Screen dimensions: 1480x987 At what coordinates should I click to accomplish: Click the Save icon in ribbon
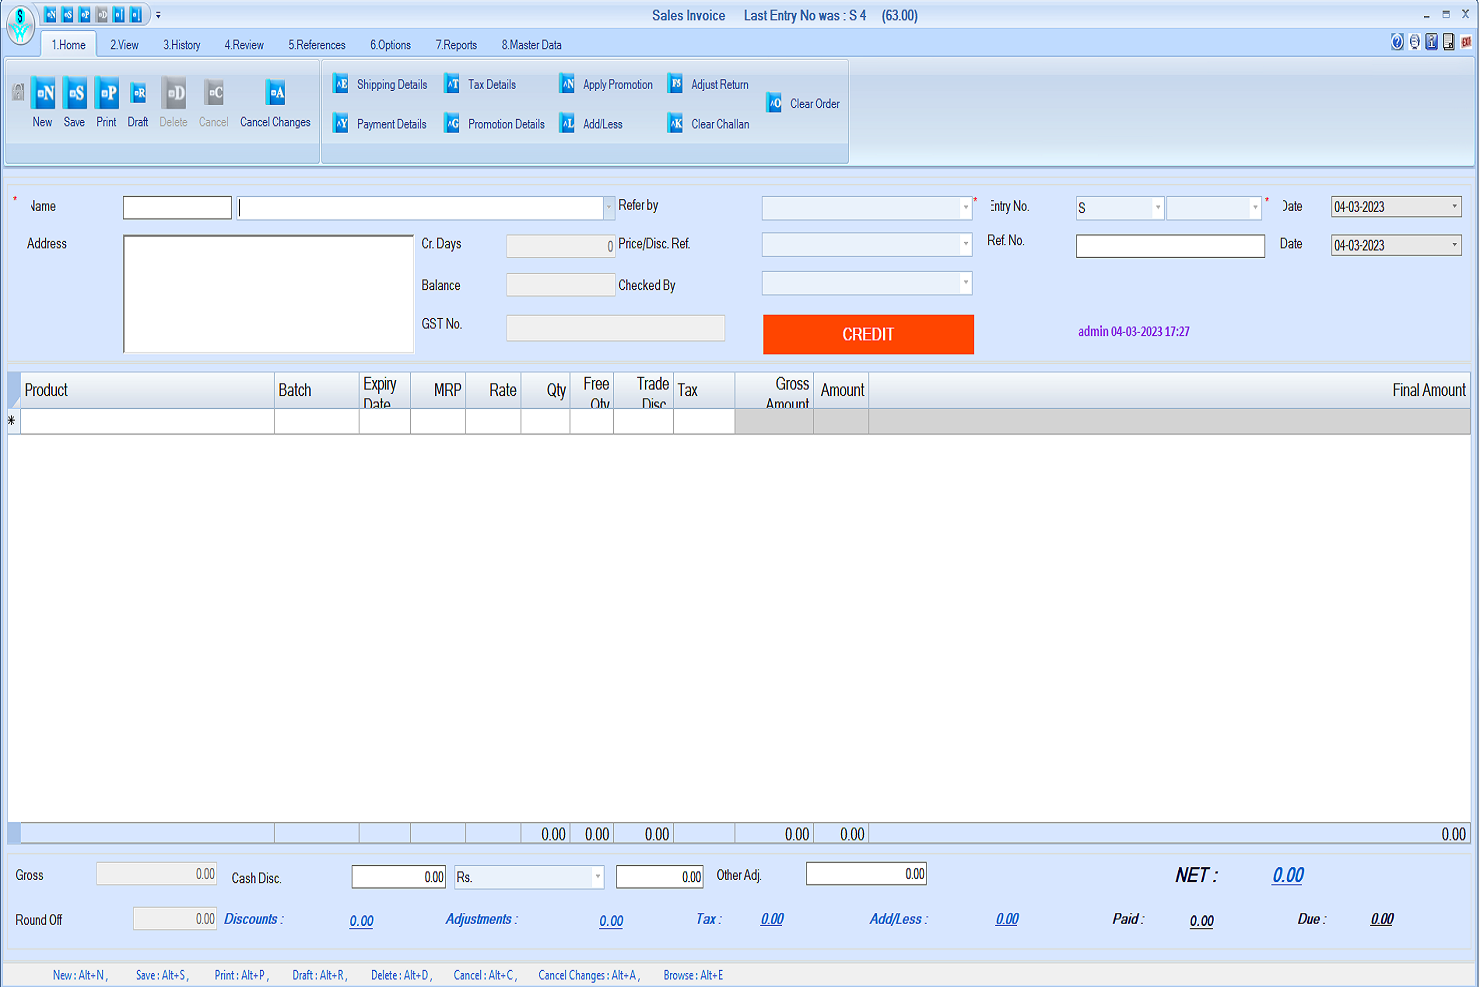[75, 94]
